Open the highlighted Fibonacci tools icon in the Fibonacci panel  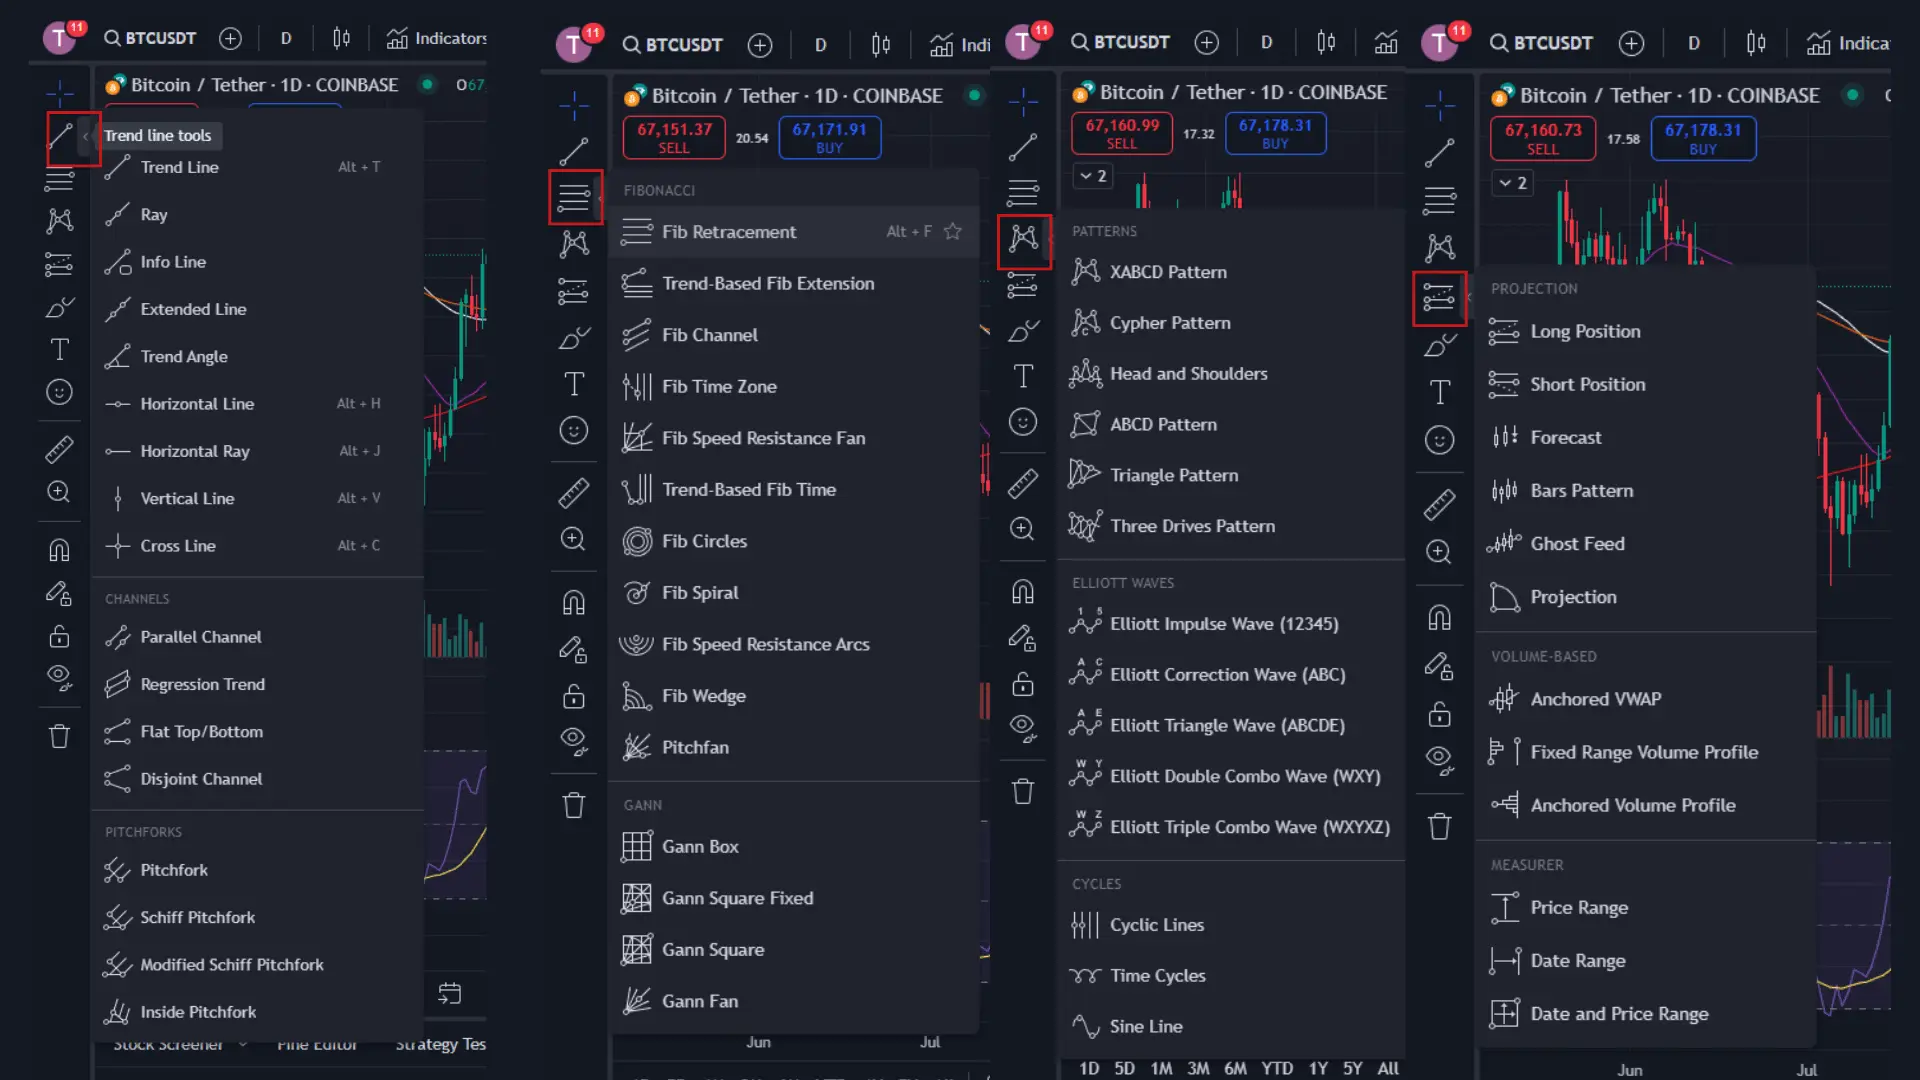tap(574, 197)
